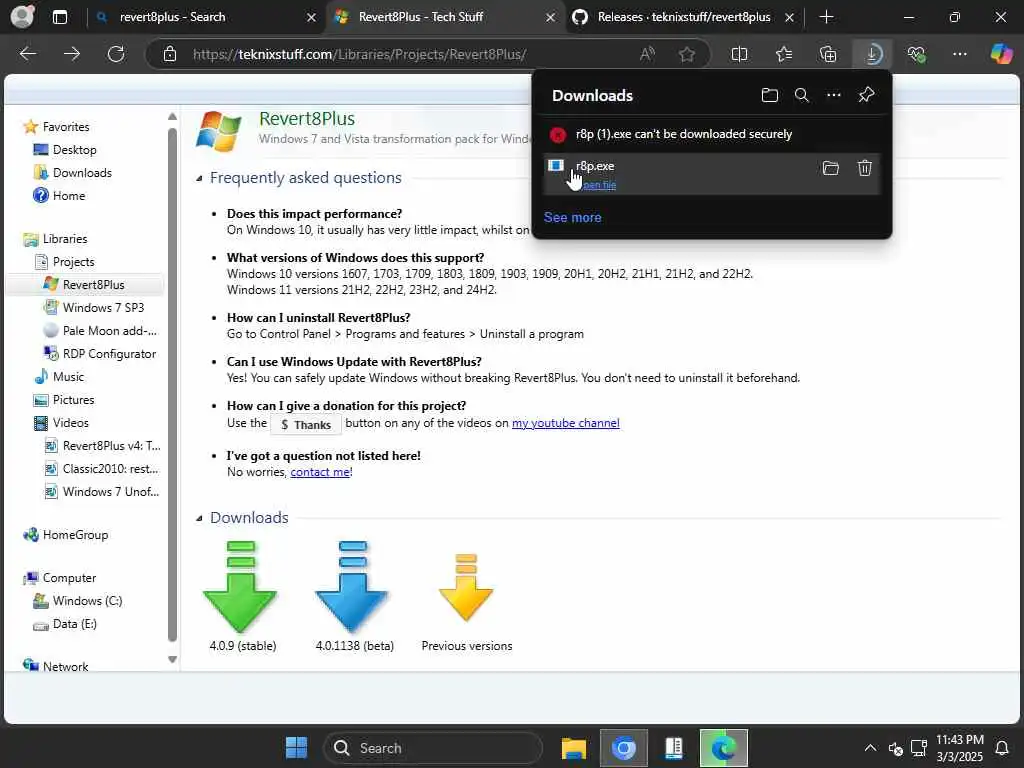Show r8p.exe in folder
This screenshot has height=768, width=1024.
point(830,168)
